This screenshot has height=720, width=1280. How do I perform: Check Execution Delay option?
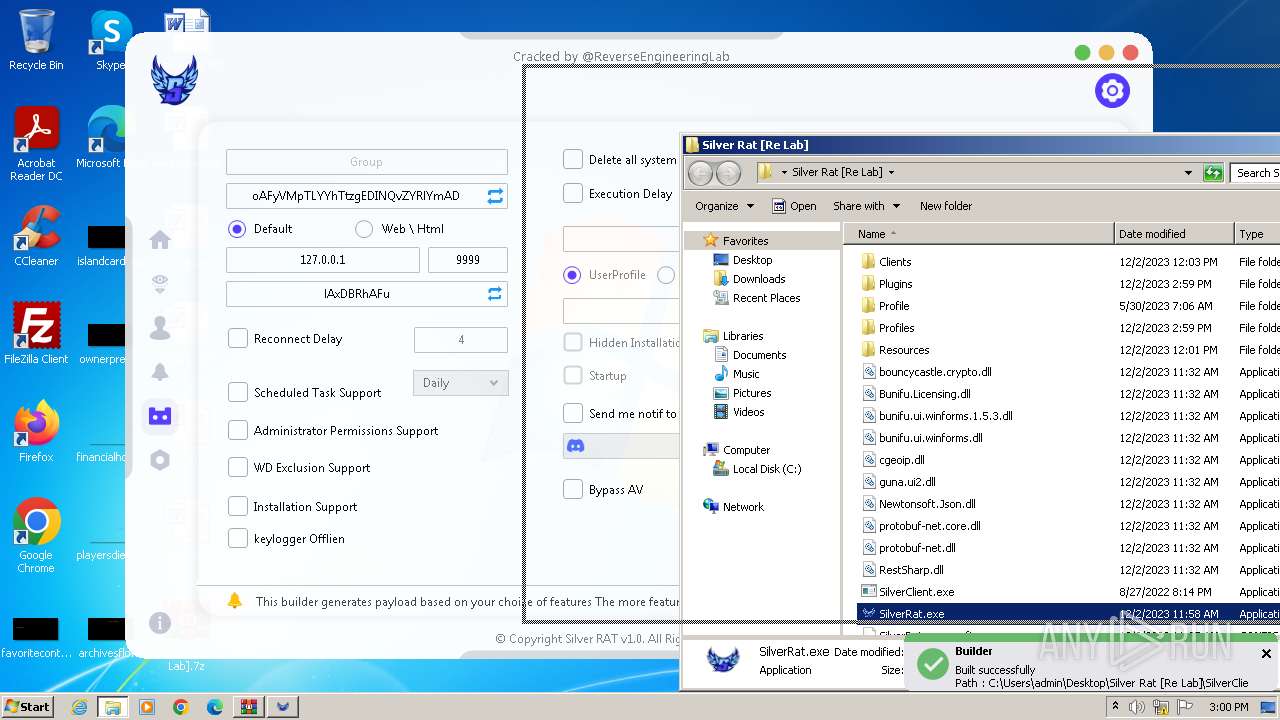coord(573,194)
